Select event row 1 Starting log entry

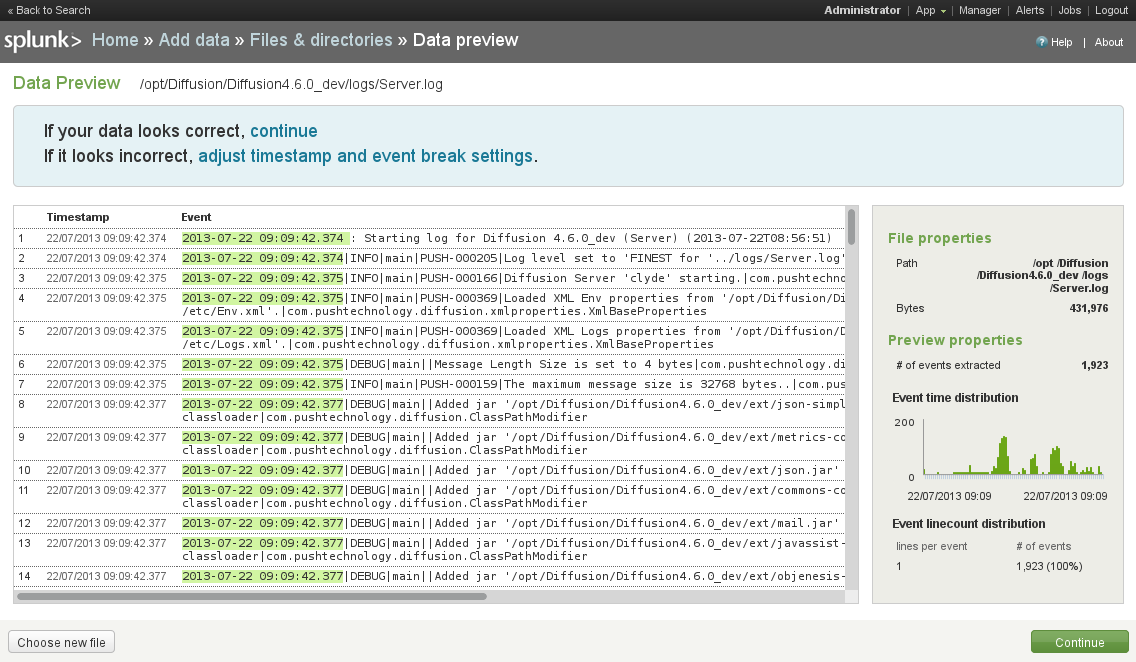coord(500,239)
